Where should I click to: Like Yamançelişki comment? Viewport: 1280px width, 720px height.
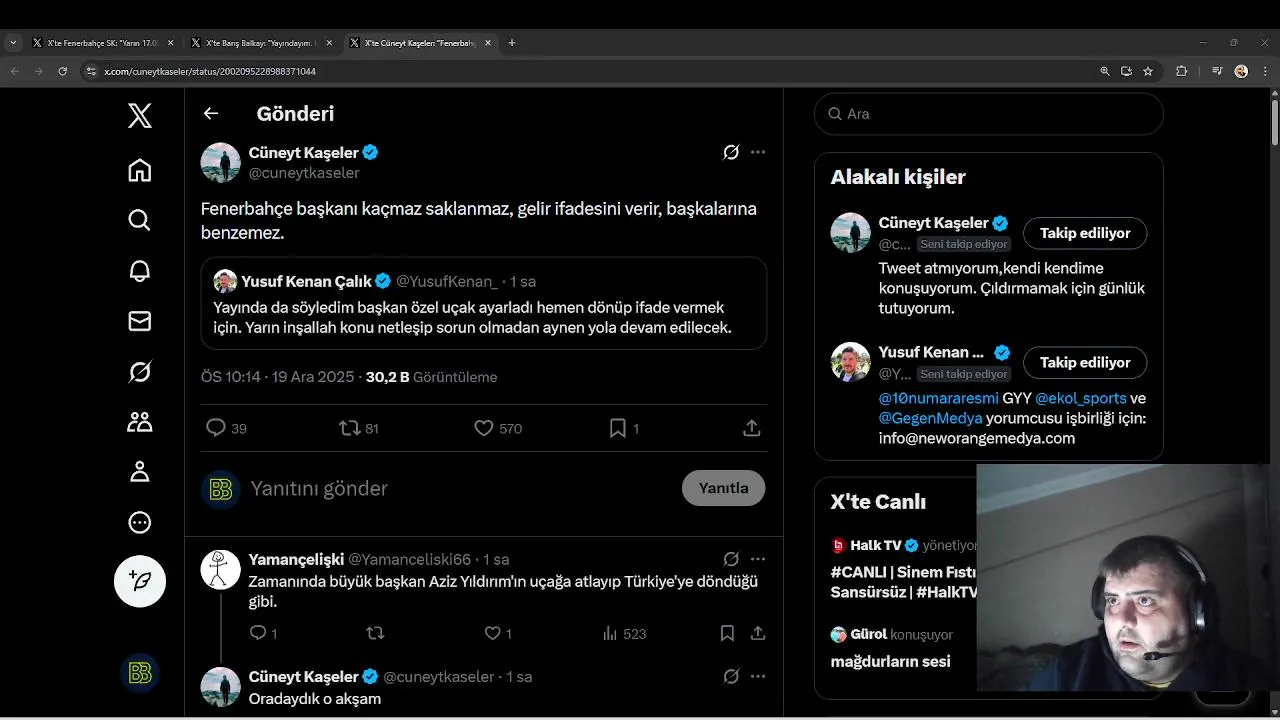click(x=498, y=633)
